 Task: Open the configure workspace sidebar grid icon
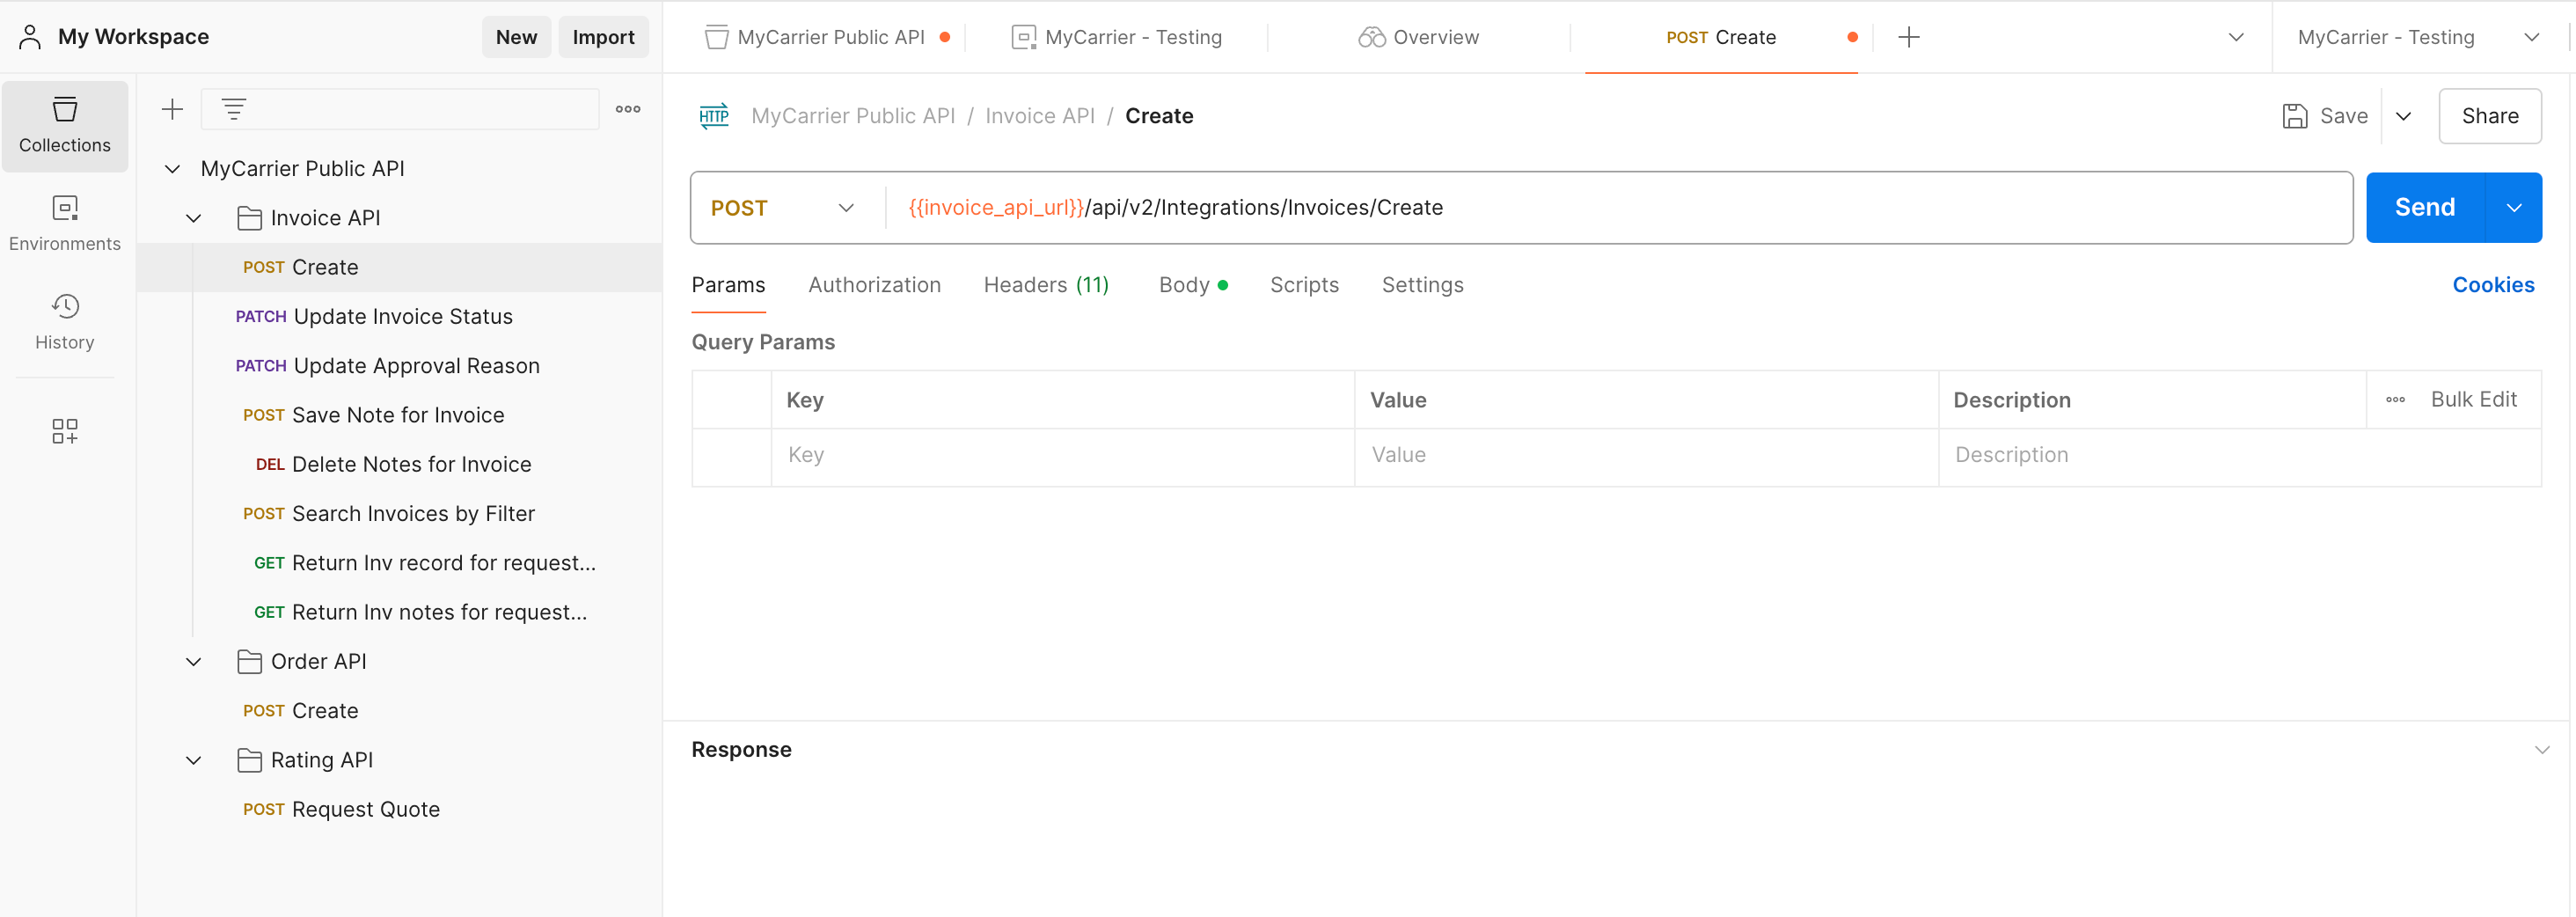point(65,431)
